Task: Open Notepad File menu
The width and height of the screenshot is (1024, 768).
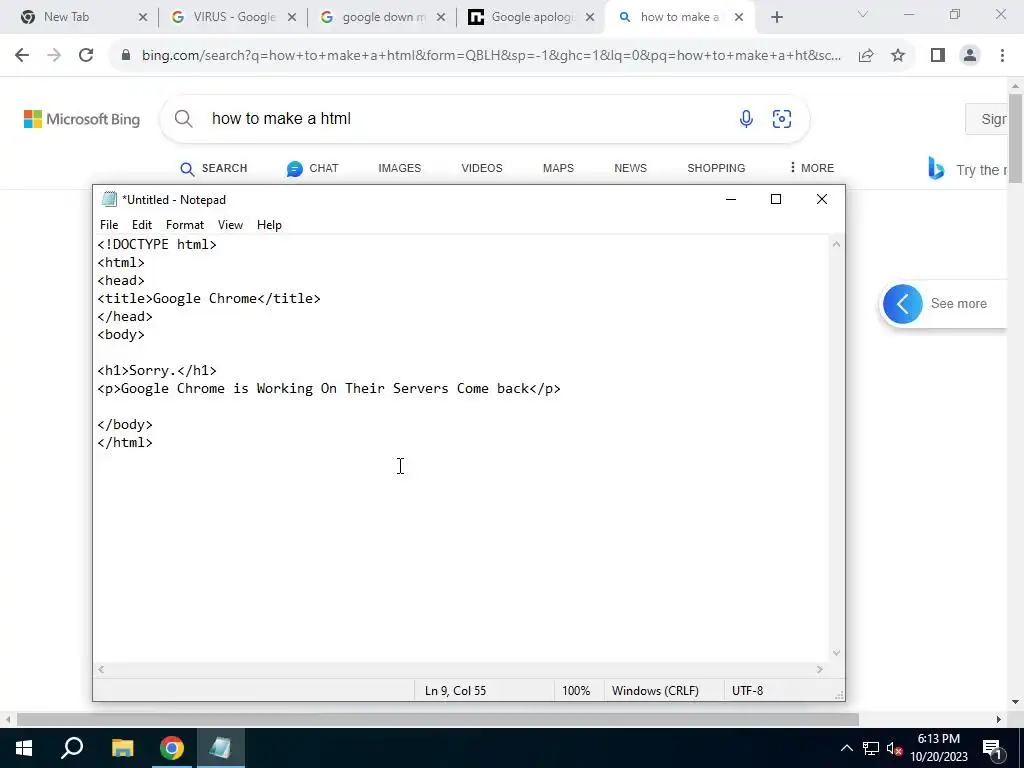Action: click(109, 225)
